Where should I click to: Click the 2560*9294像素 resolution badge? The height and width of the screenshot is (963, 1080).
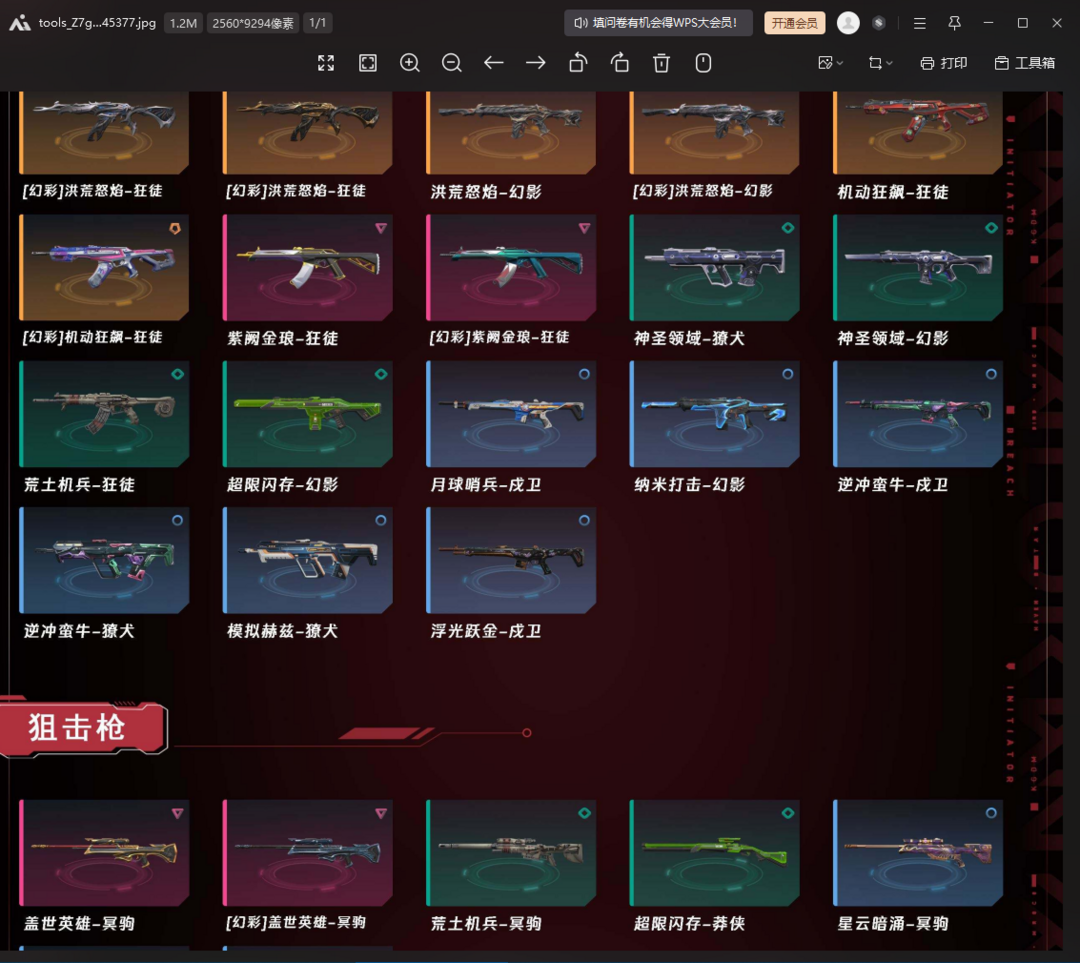click(253, 23)
